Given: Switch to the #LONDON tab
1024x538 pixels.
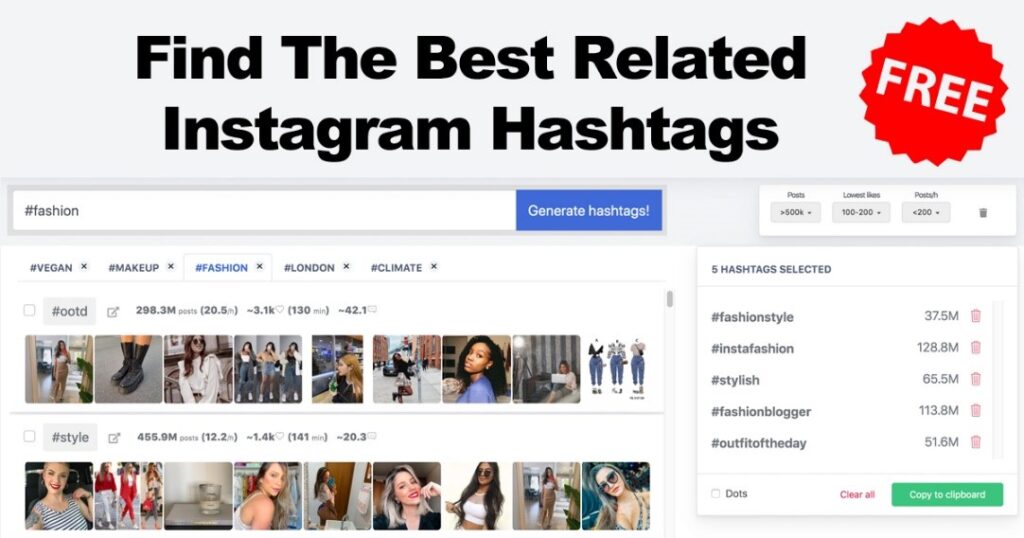Looking at the screenshot, I should [309, 268].
